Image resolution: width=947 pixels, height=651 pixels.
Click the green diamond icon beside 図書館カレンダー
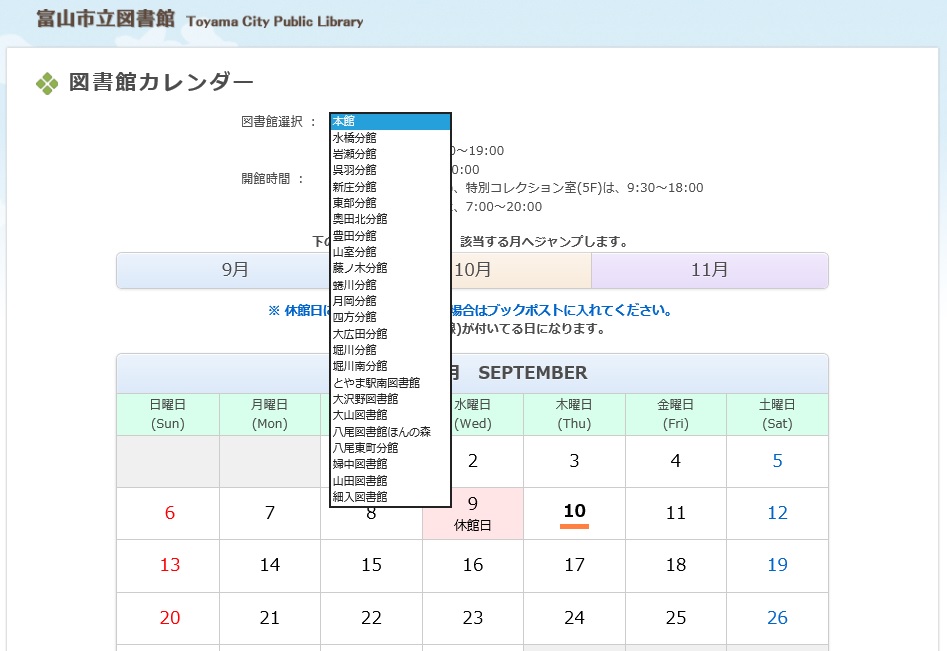pos(46,84)
